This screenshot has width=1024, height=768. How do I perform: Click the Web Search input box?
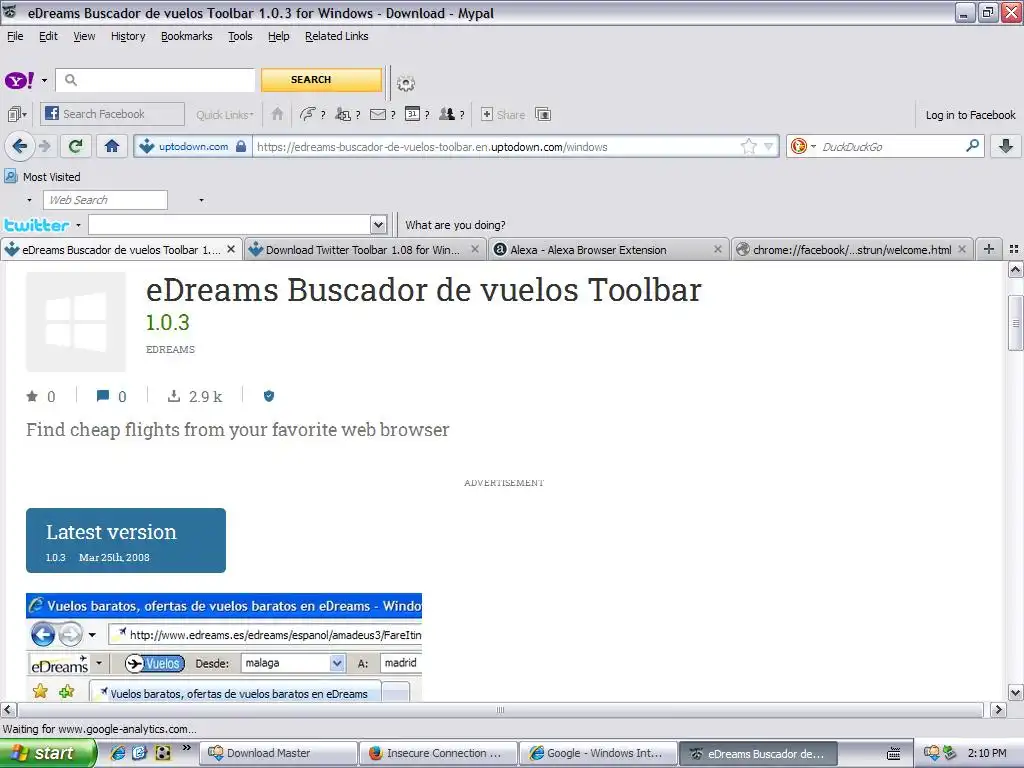point(105,200)
